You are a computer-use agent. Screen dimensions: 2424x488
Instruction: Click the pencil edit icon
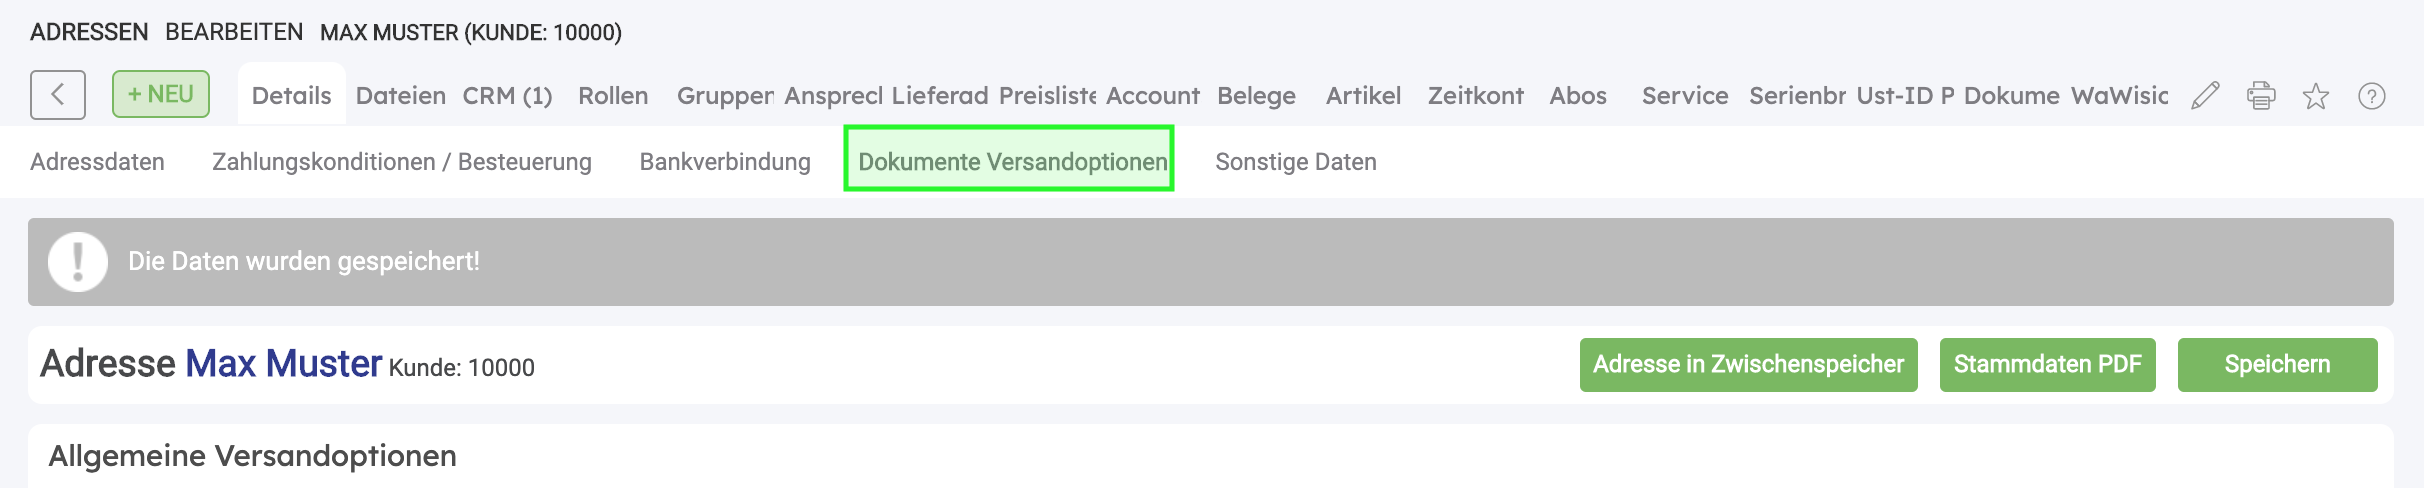click(2205, 96)
